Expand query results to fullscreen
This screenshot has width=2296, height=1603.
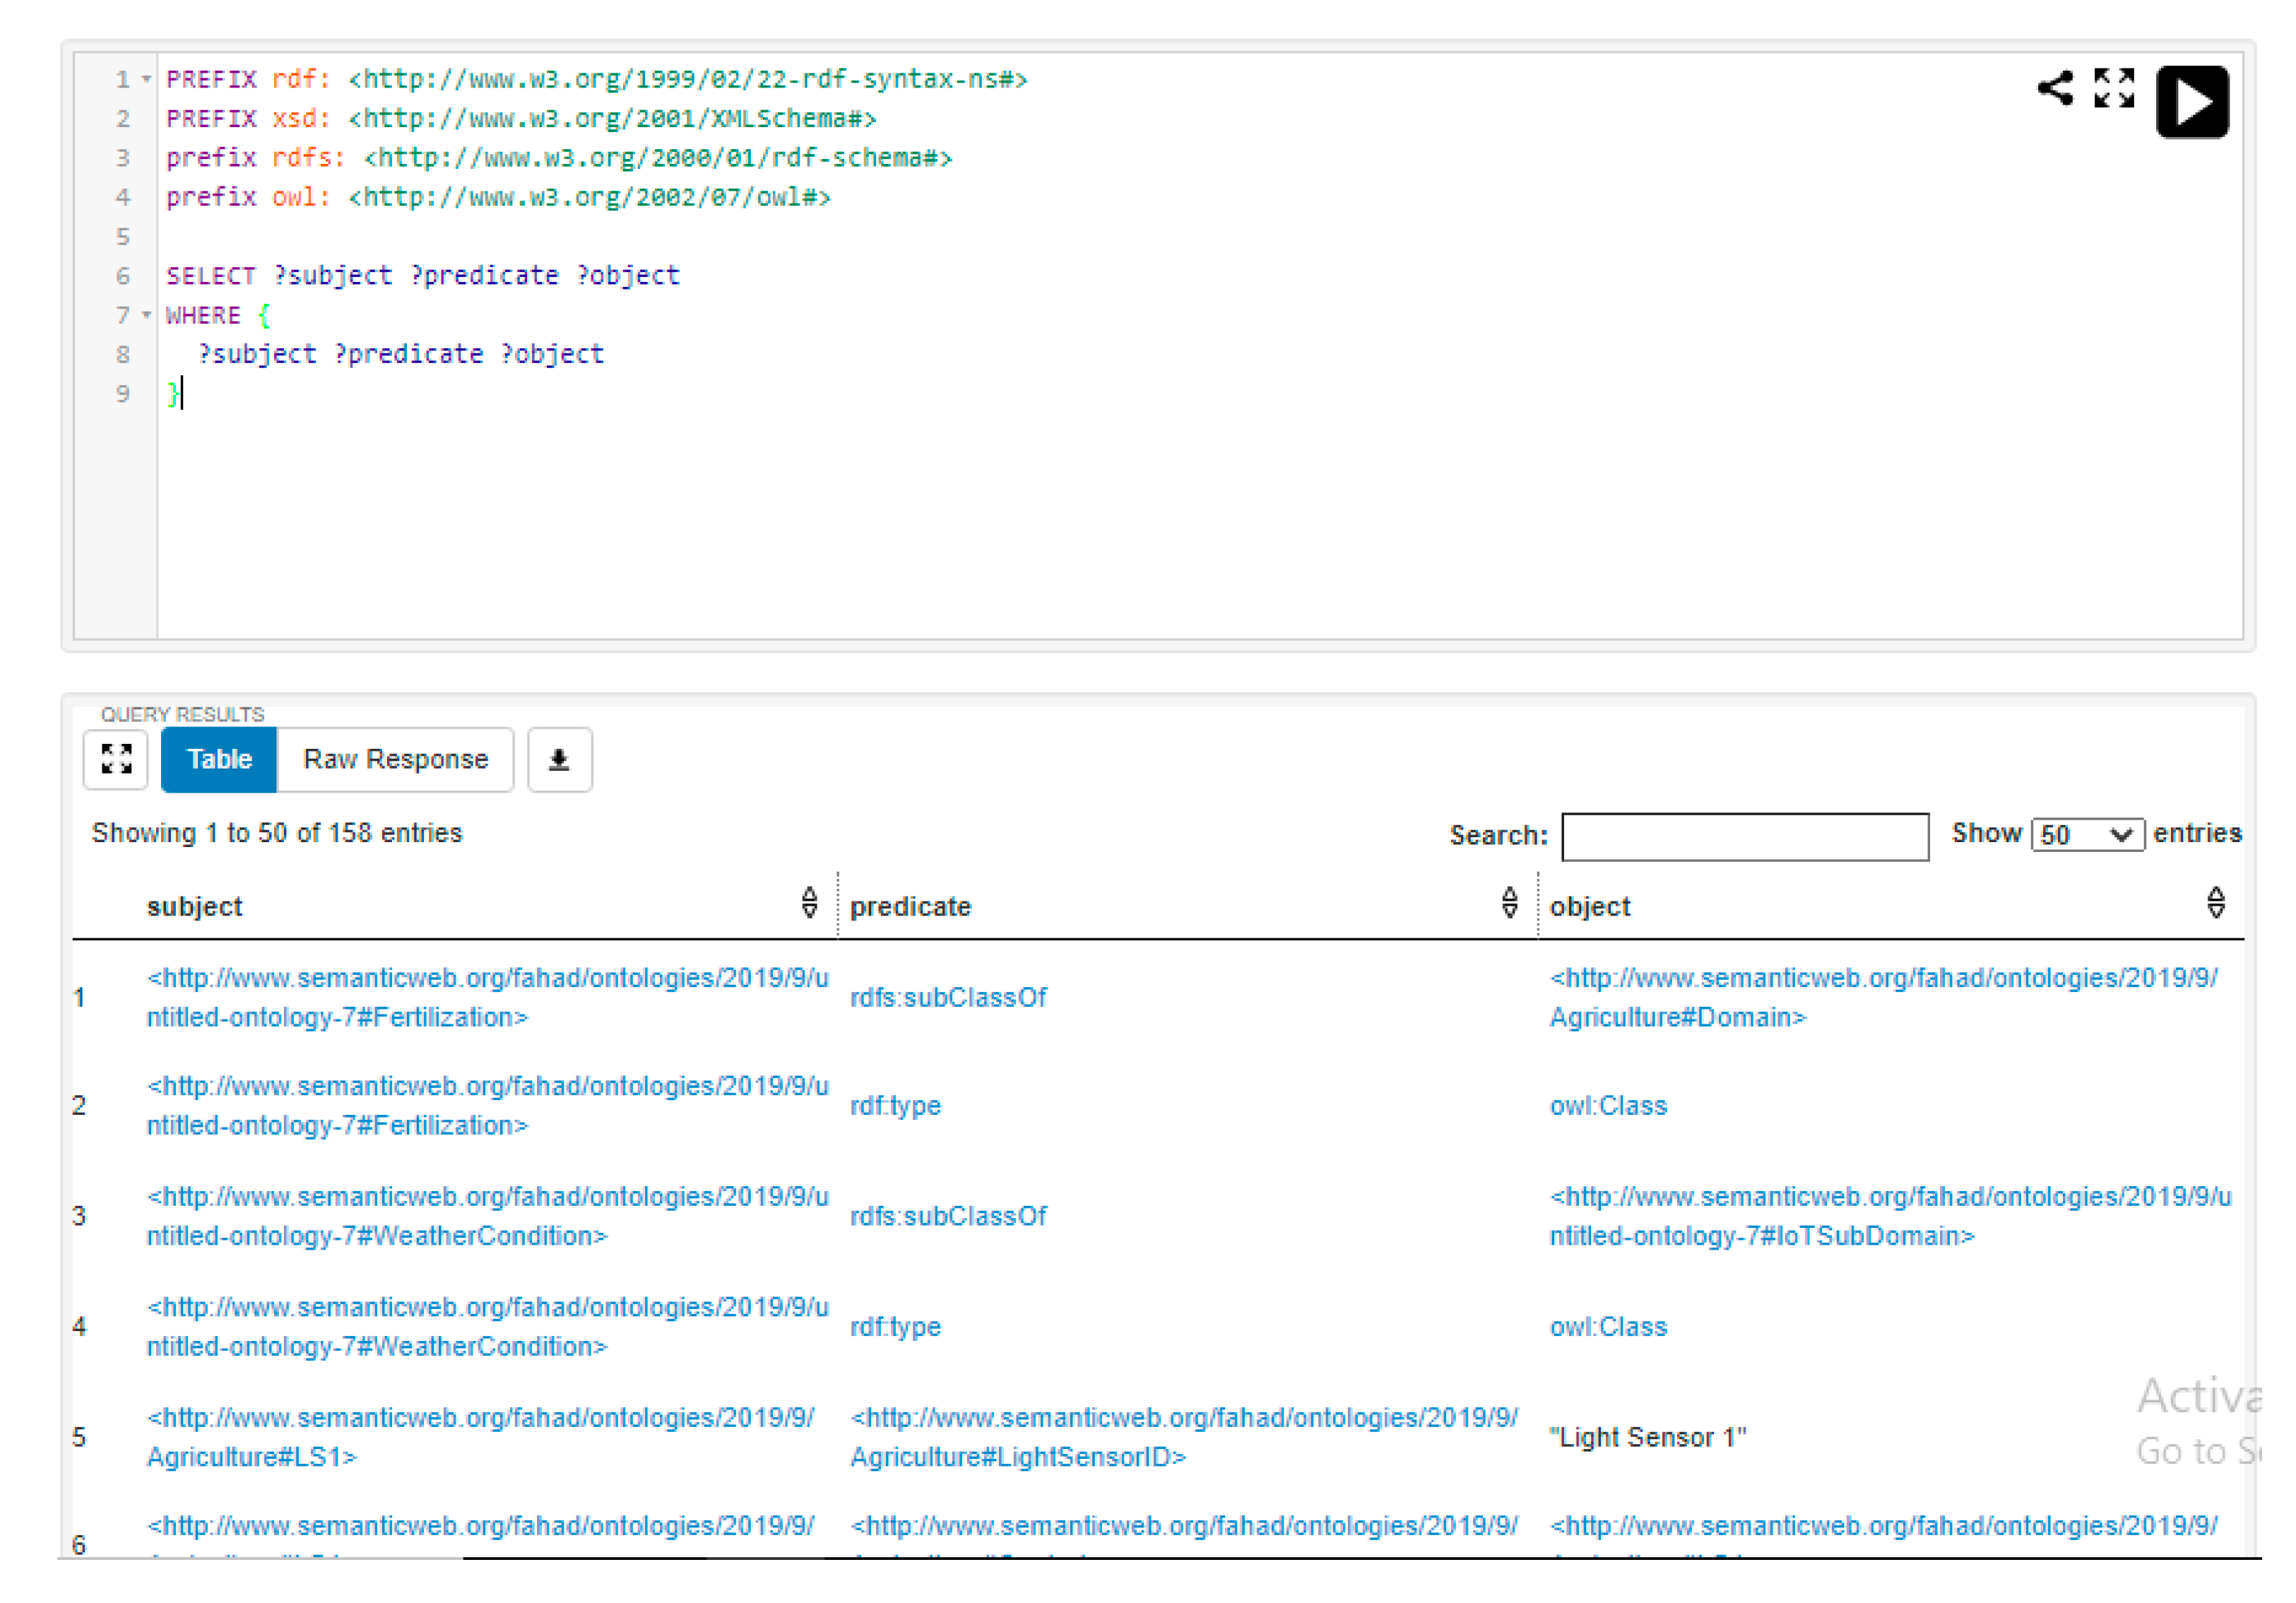[x=116, y=759]
